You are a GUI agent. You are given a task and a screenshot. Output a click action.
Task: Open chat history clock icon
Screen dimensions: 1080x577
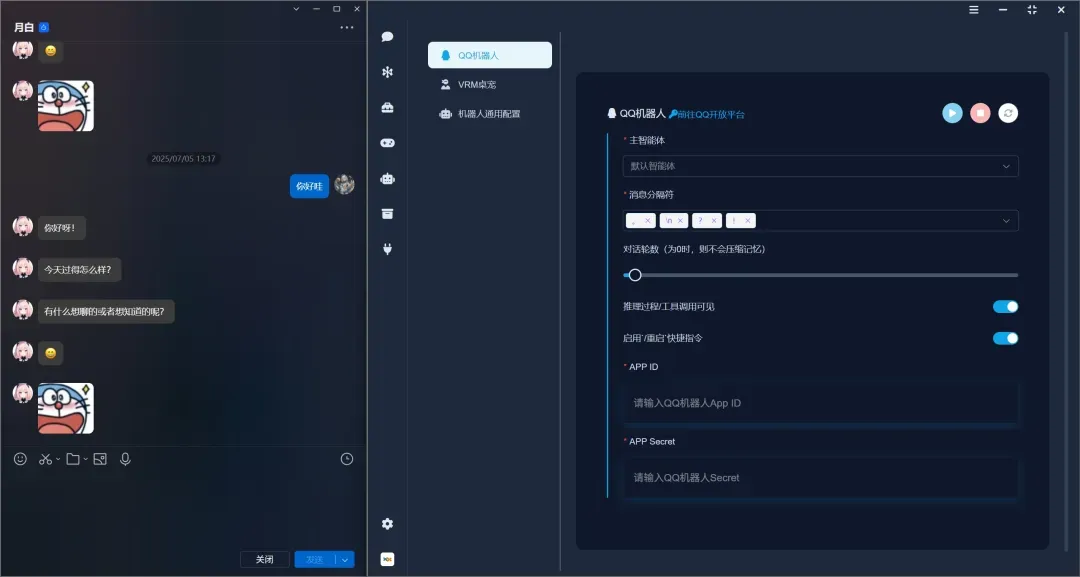[347, 459]
